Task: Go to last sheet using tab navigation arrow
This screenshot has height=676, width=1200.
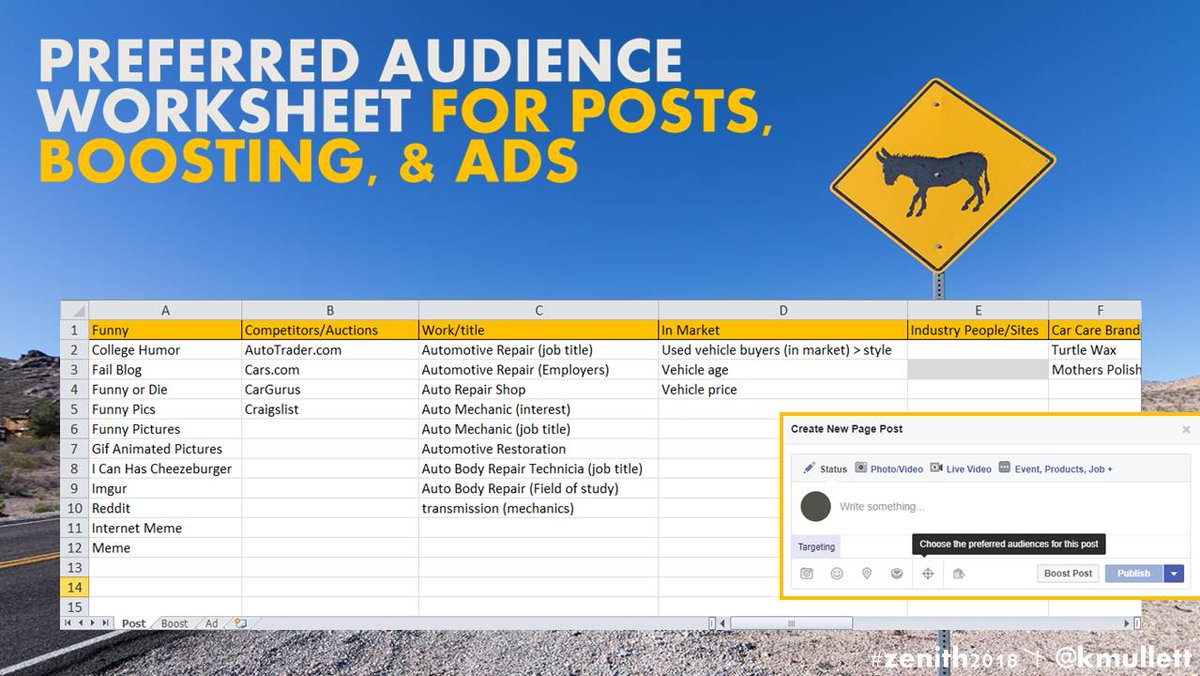Action: pos(107,623)
